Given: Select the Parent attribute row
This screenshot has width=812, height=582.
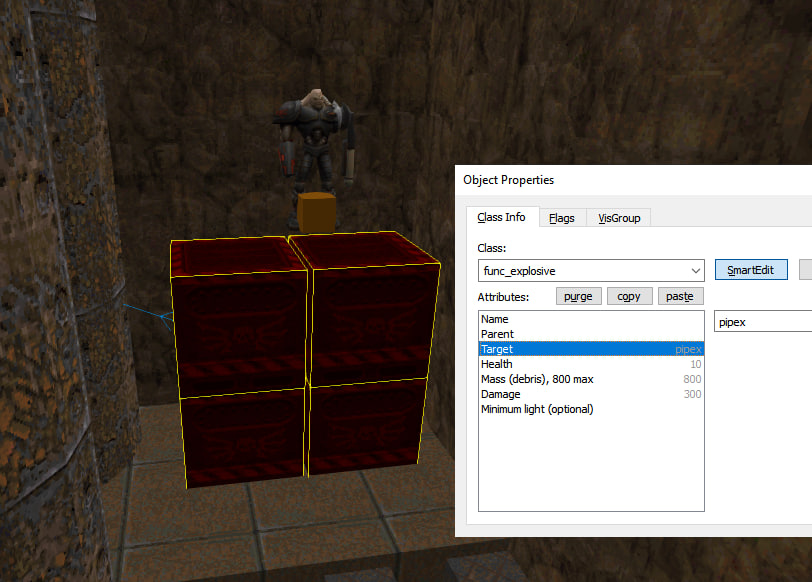Looking at the screenshot, I should click(x=590, y=334).
